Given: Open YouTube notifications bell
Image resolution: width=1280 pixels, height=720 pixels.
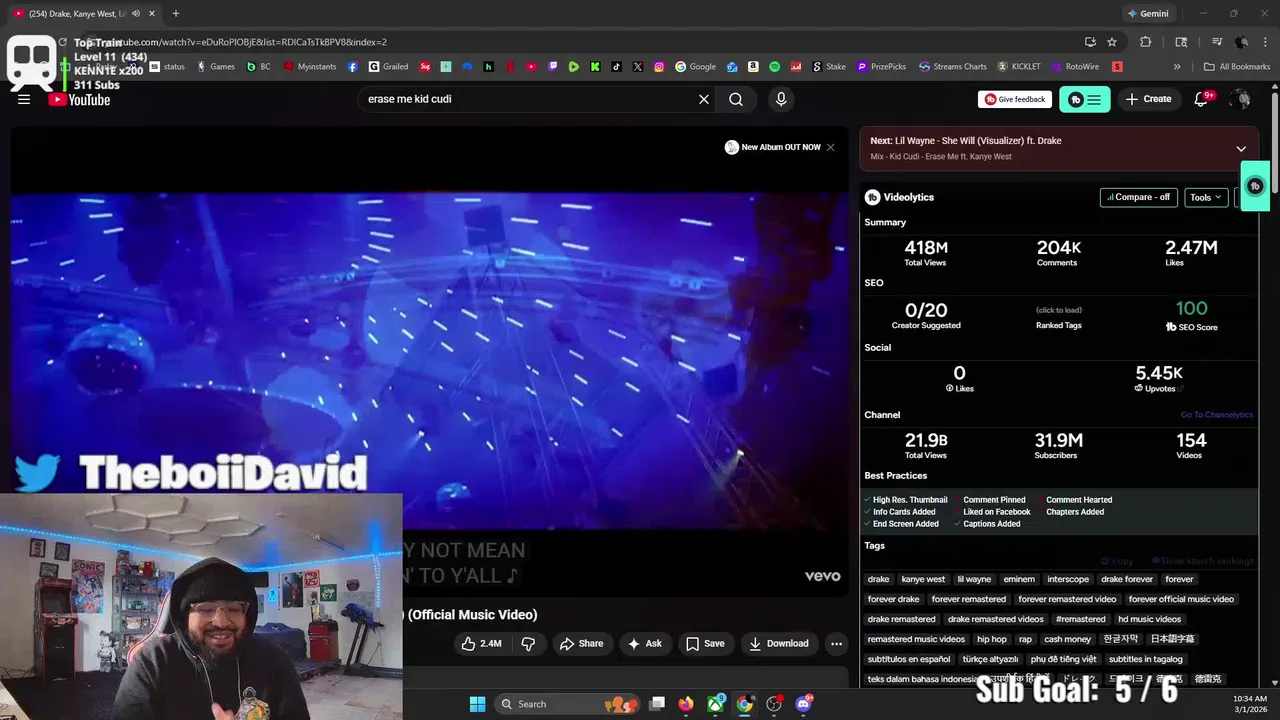Looking at the screenshot, I should point(1202,99).
